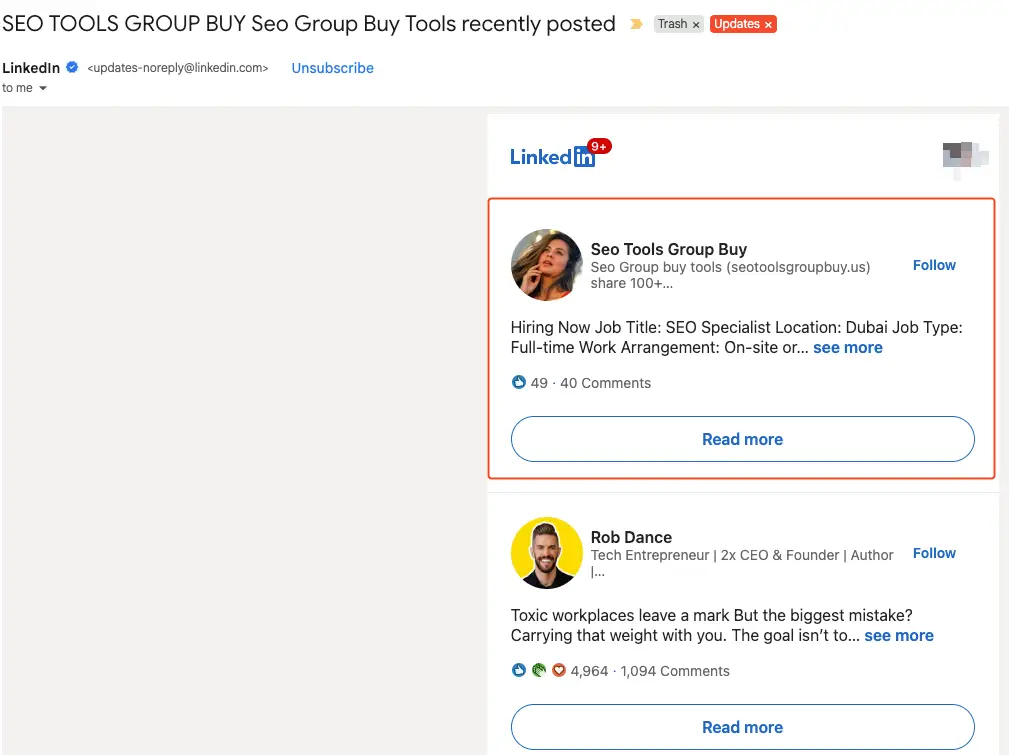Remove the Updates label via its x
This screenshot has width=1009, height=755.
click(x=768, y=25)
